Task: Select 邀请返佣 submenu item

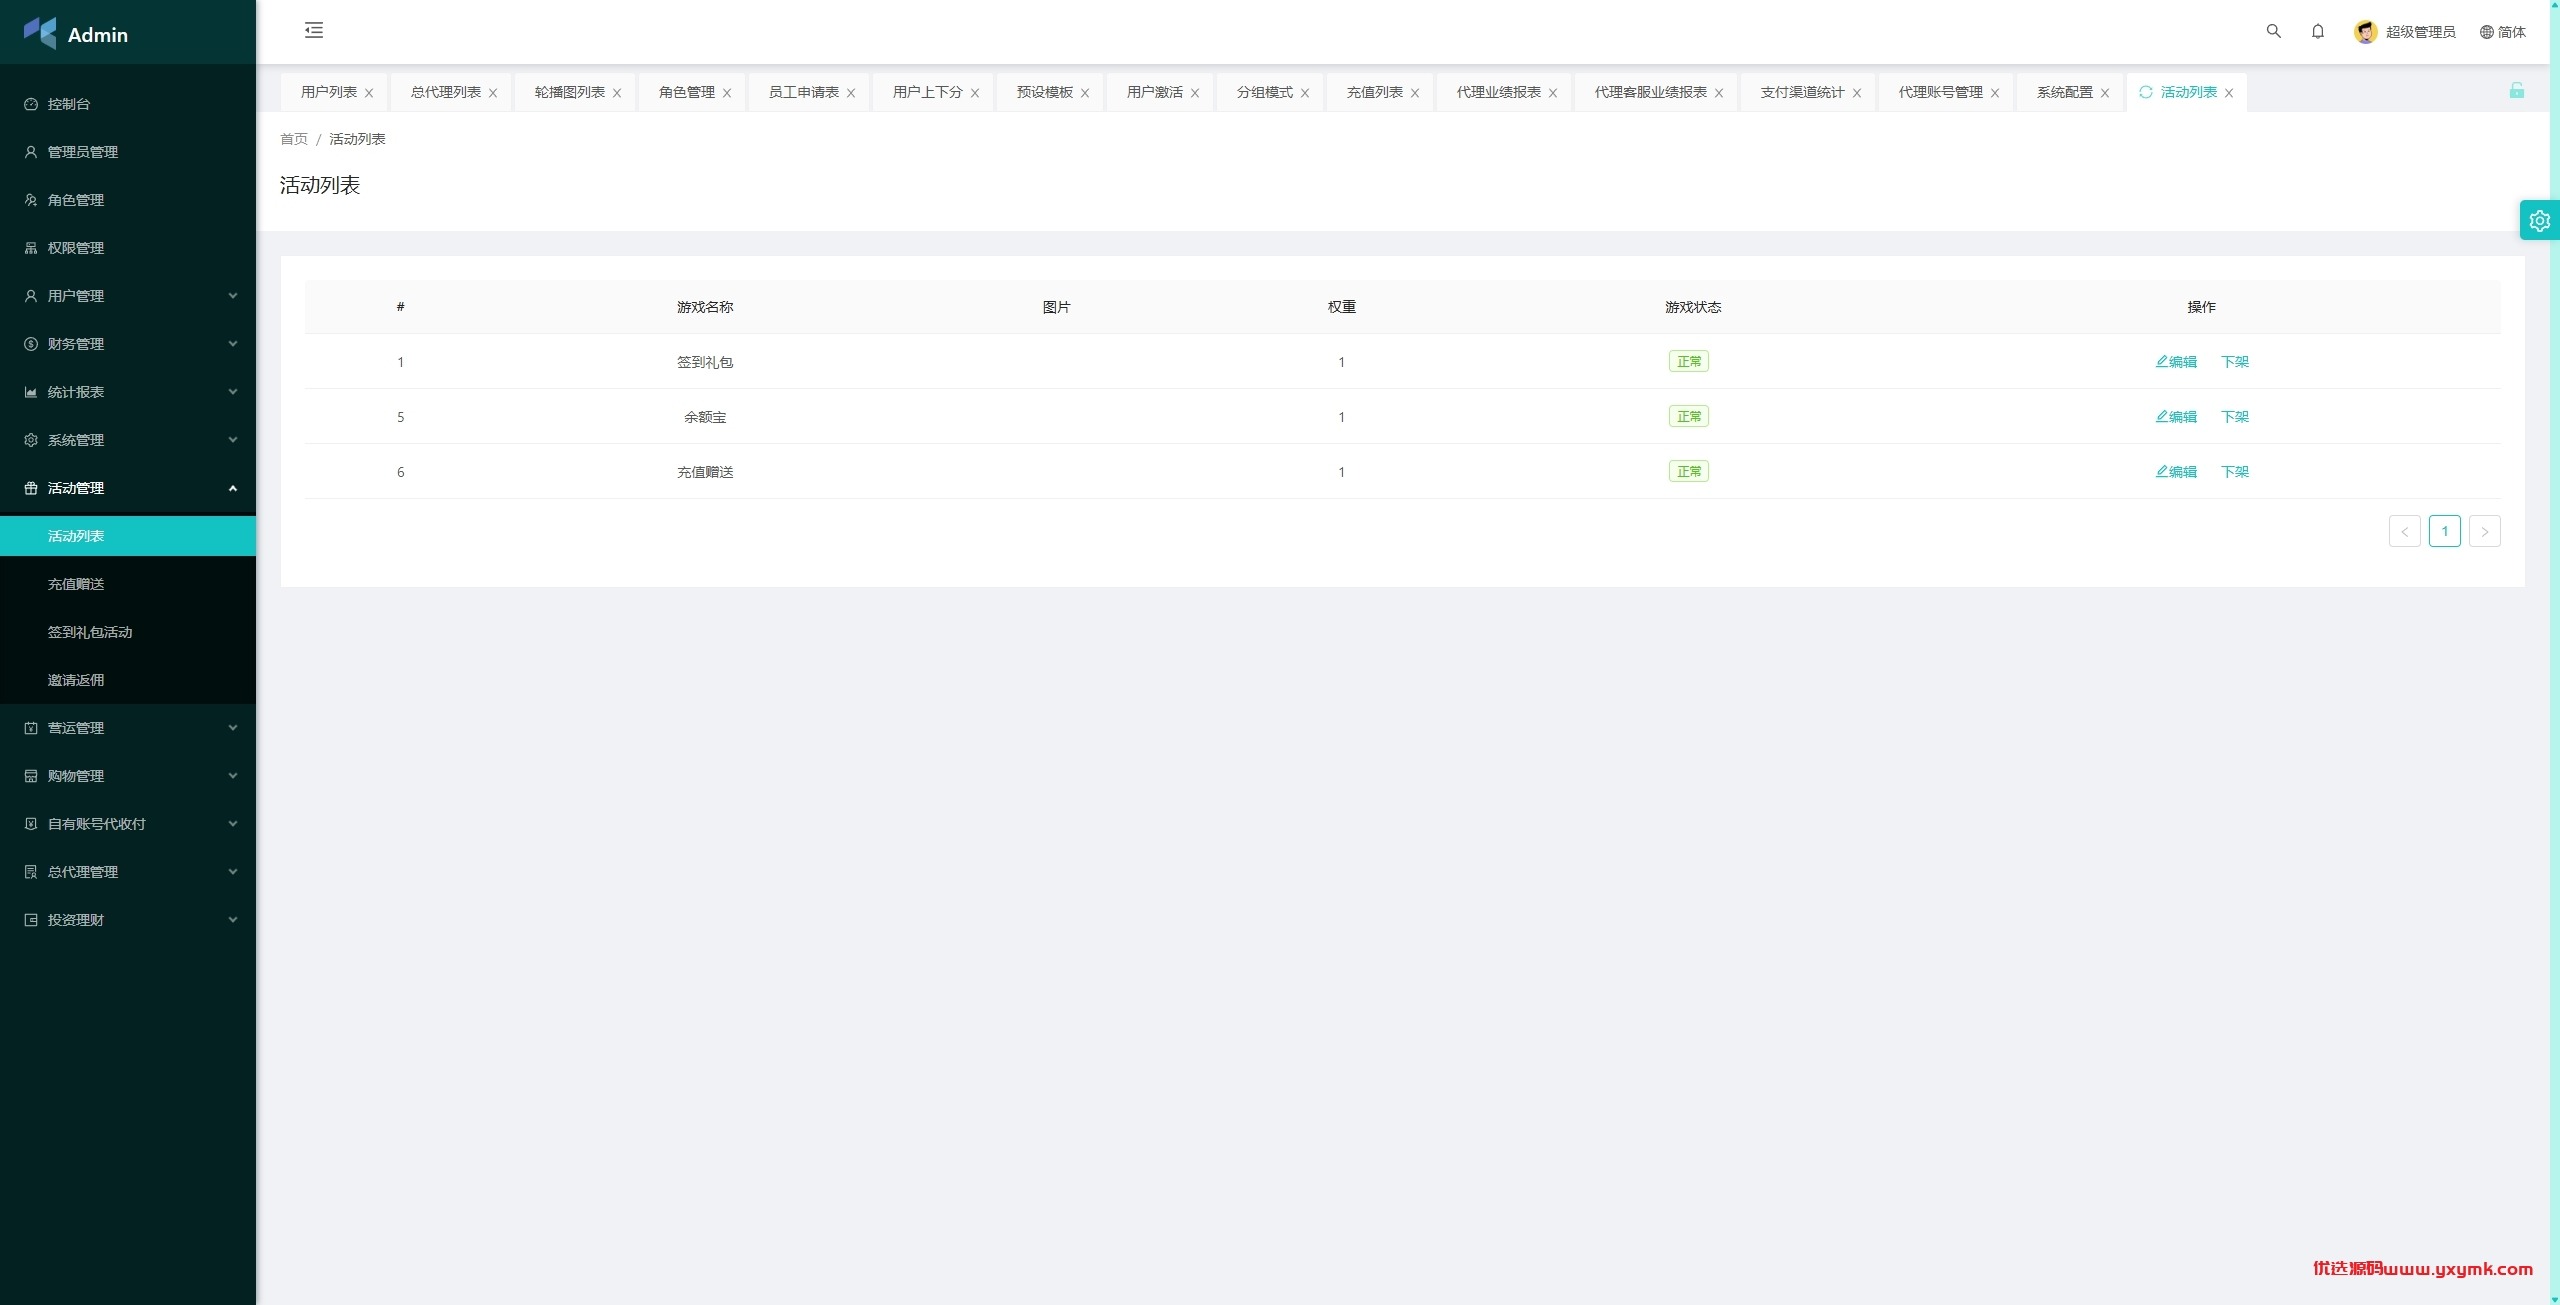Action: pyautogui.click(x=128, y=680)
